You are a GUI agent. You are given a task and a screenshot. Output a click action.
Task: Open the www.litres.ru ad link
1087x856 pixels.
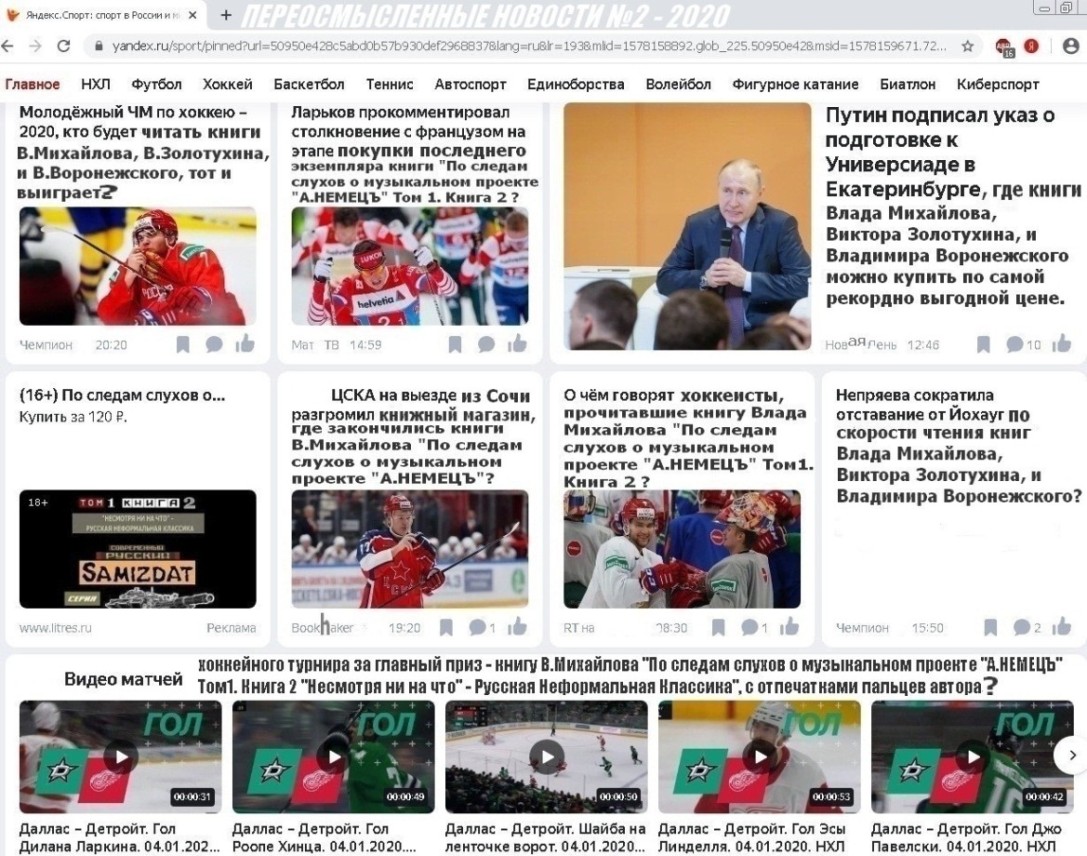pos(55,628)
